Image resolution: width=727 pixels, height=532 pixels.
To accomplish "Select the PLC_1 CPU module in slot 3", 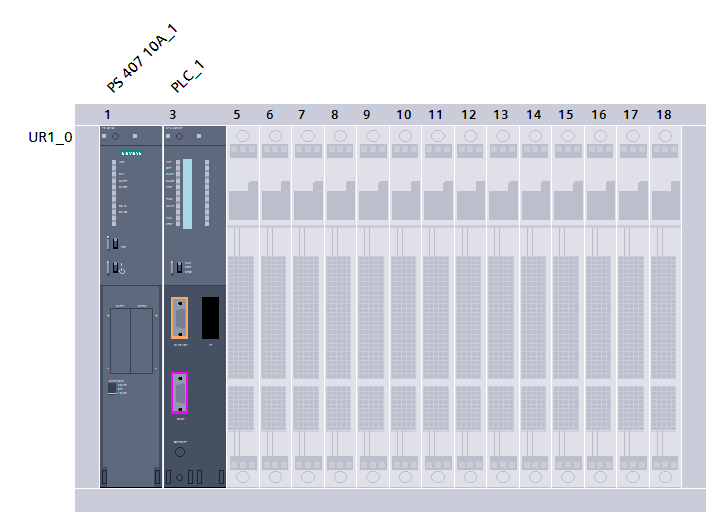I will pyautogui.click(x=195, y=307).
